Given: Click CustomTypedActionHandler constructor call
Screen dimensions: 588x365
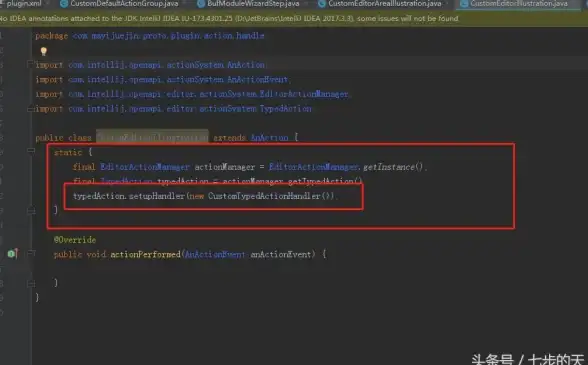Looking at the screenshot, I should pyautogui.click(x=270, y=196).
